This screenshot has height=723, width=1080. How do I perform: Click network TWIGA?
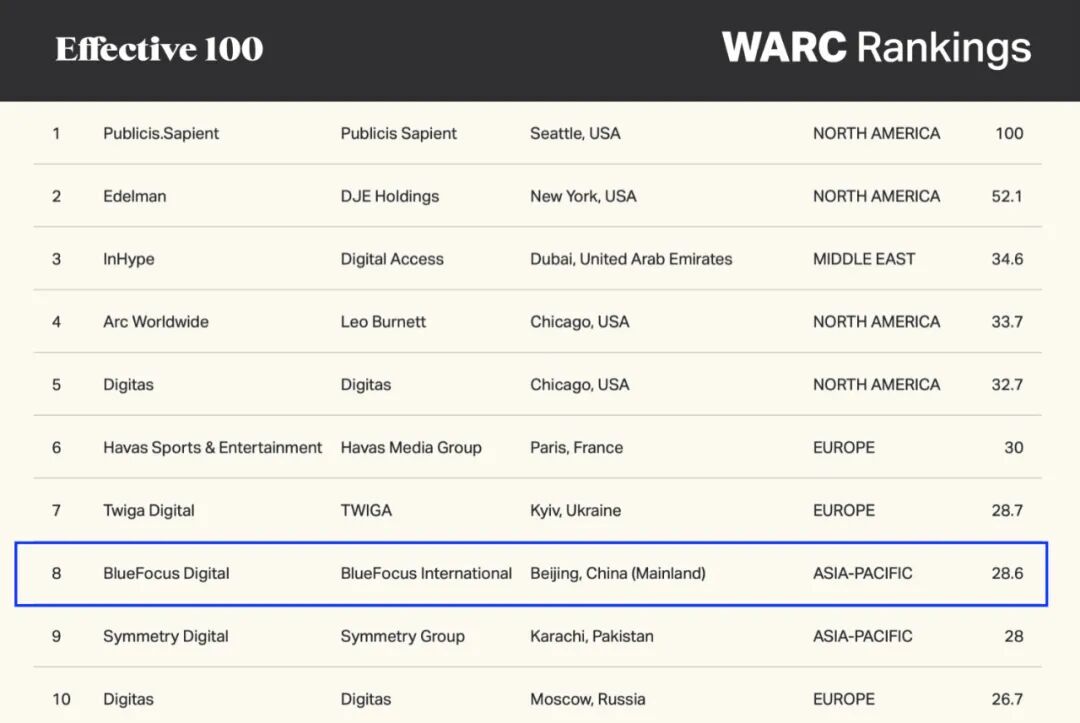pos(366,510)
